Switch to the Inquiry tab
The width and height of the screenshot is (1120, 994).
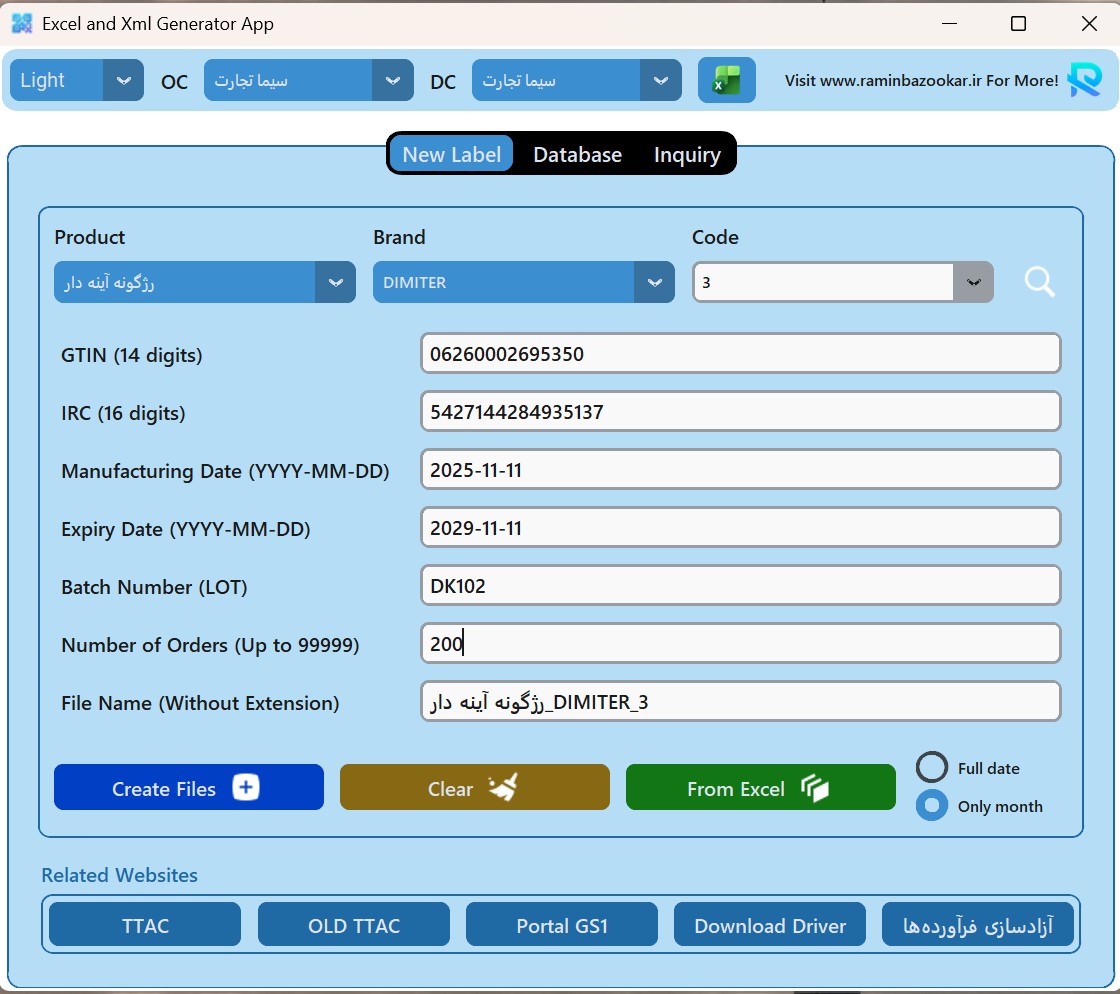point(687,155)
